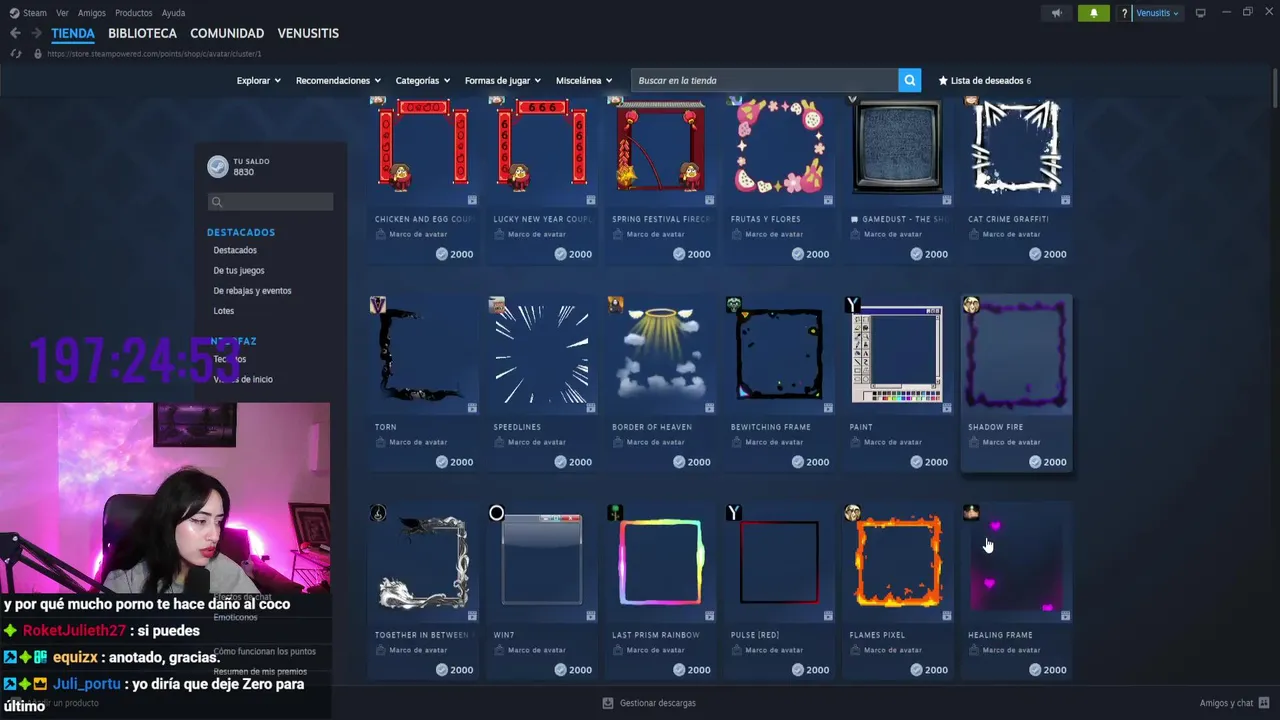Viewport: 1280px width, 720px height.
Task: Click the Lotes sidebar link
Action: 224,310
